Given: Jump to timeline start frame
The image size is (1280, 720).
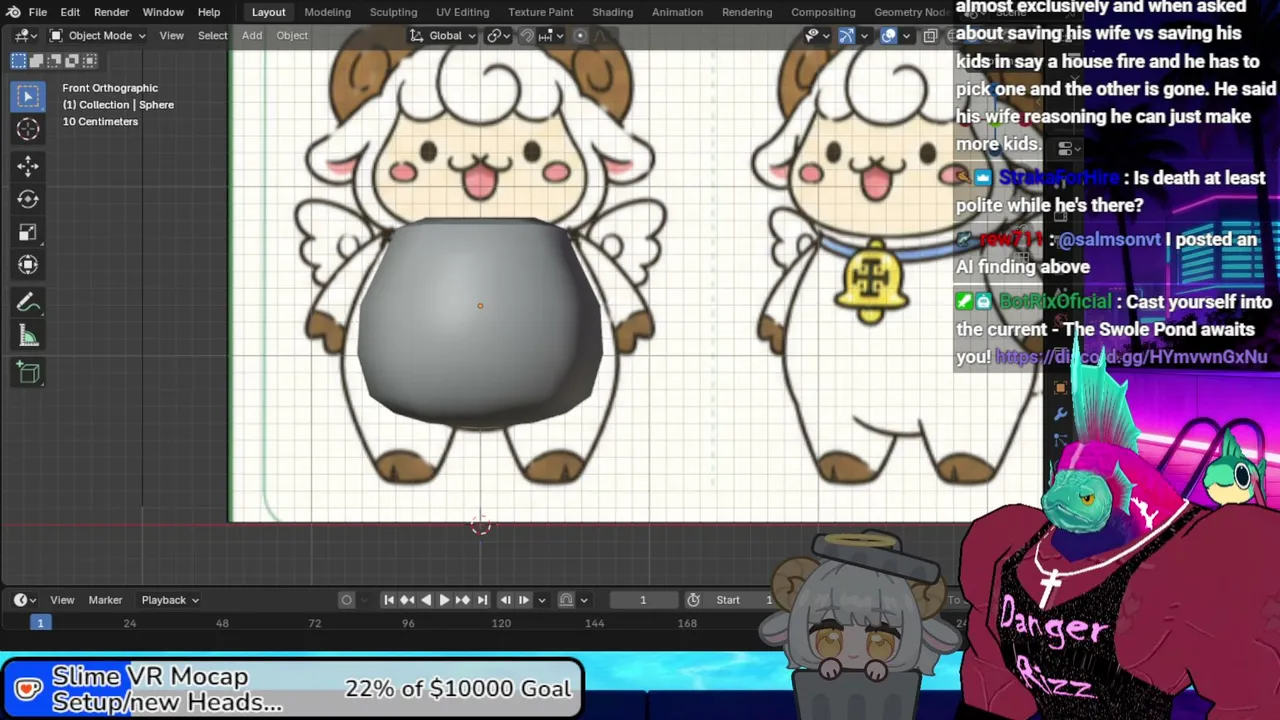Looking at the screenshot, I should point(388,600).
